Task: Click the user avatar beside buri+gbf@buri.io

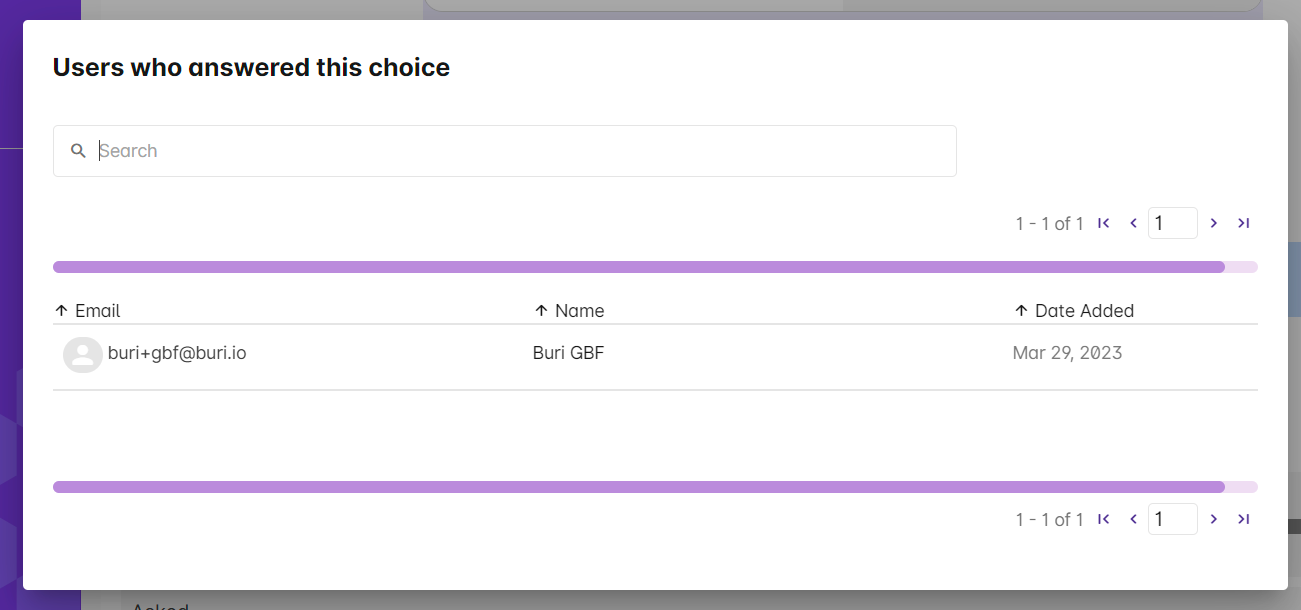Action: [x=82, y=355]
